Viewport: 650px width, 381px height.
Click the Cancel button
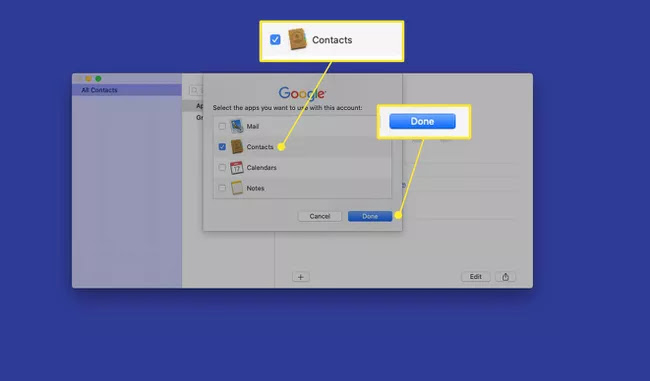[x=320, y=216]
